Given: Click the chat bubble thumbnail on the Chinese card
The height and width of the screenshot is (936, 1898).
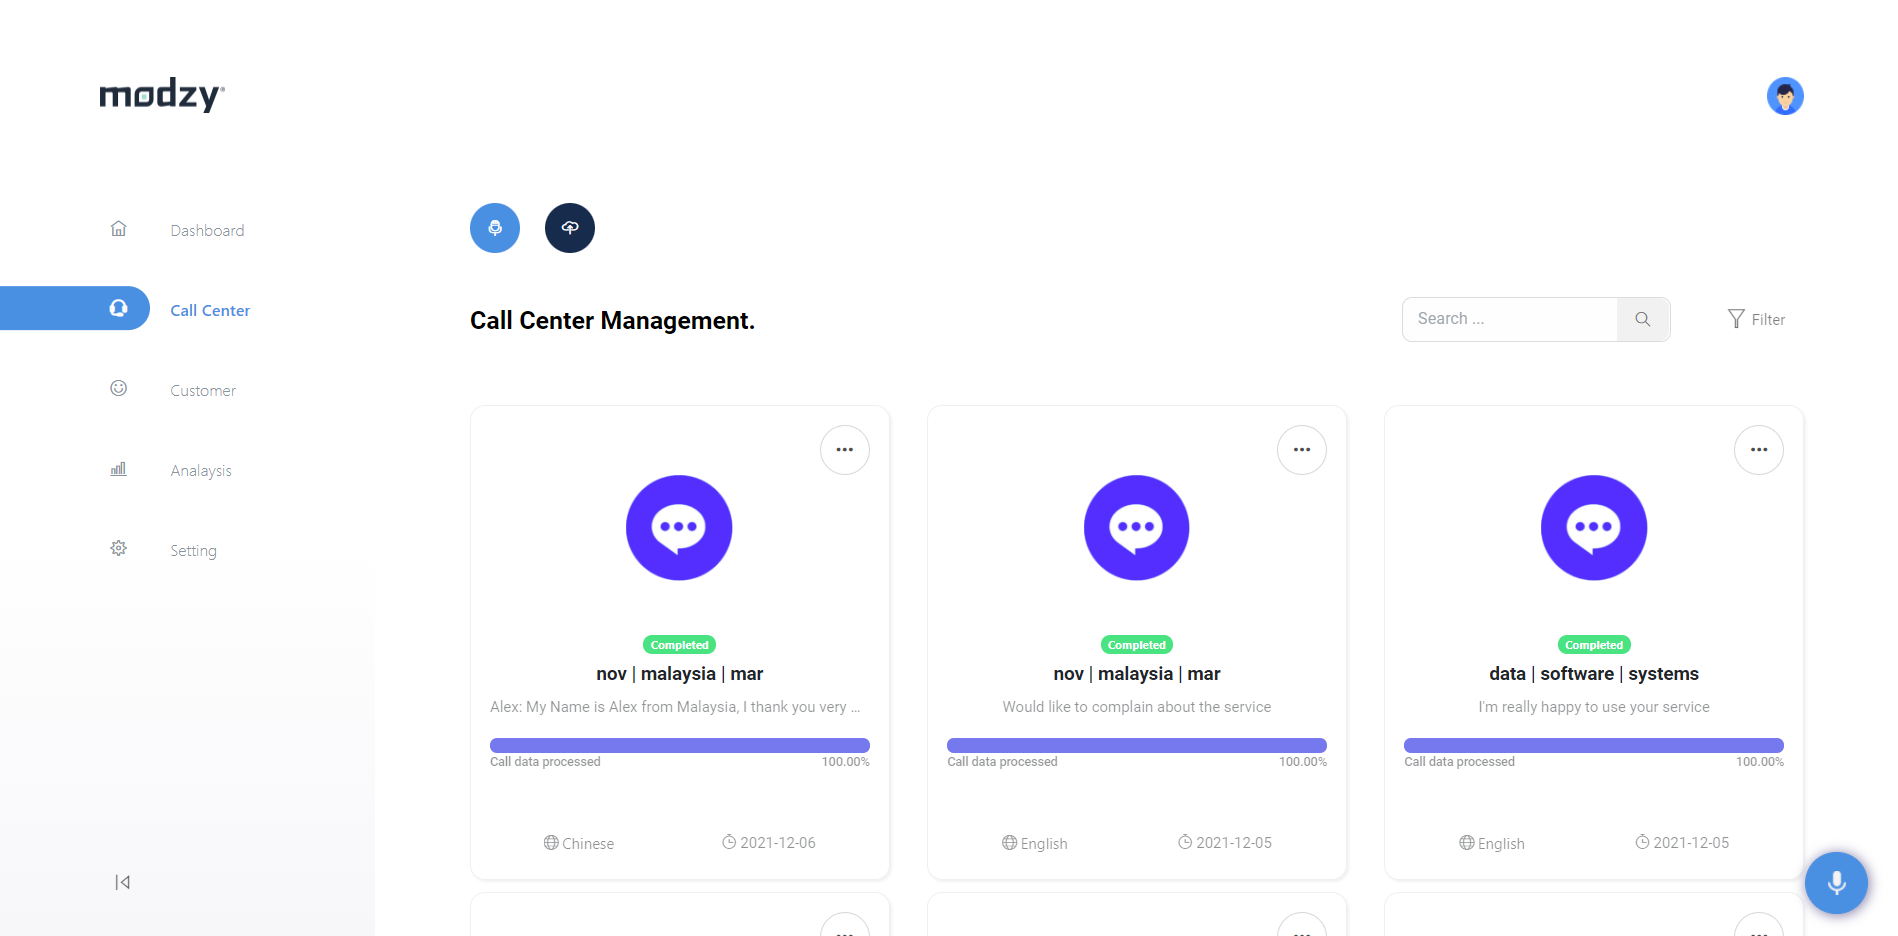Looking at the screenshot, I should tap(679, 528).
